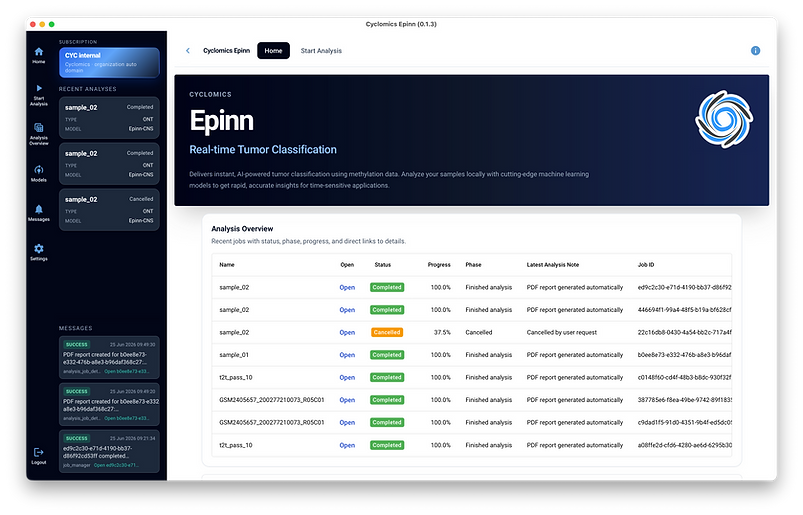Click the Open link in the Cancelled row

[347, 333]
